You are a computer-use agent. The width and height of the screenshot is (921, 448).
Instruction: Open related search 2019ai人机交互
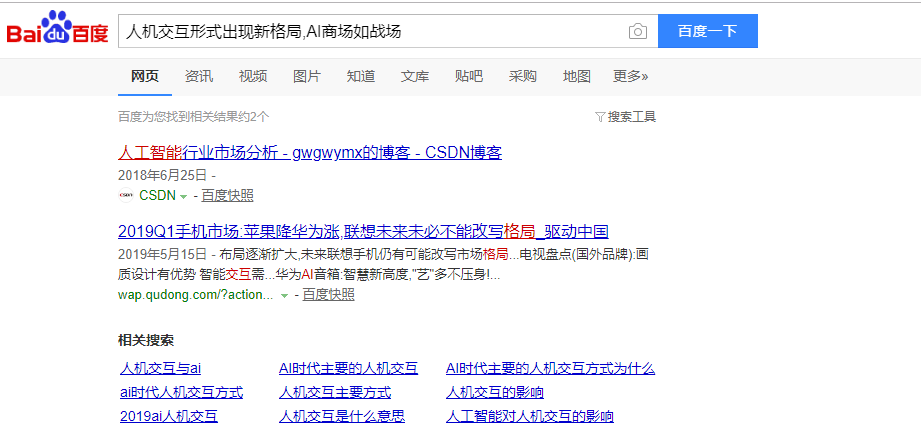point(169,416)
